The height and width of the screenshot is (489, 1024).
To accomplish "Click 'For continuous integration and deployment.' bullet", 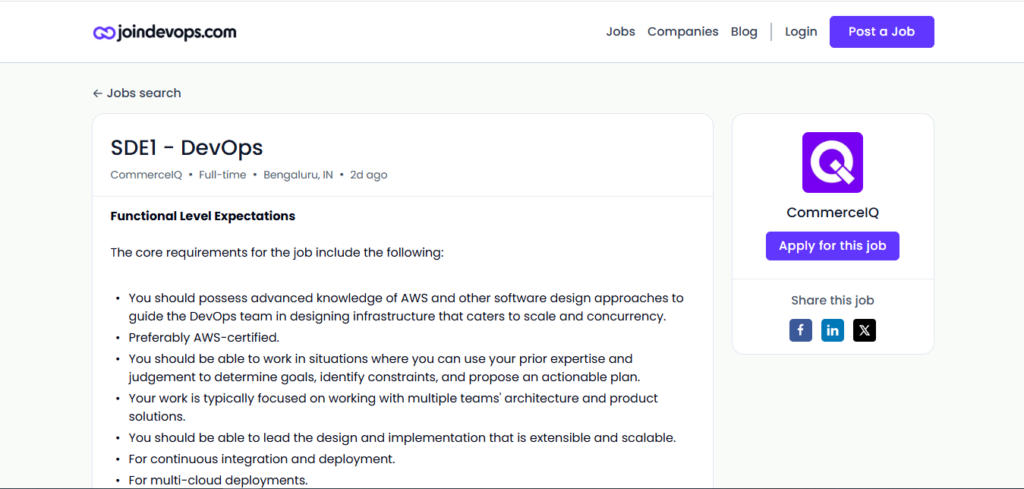I will (x=262, y=458).
